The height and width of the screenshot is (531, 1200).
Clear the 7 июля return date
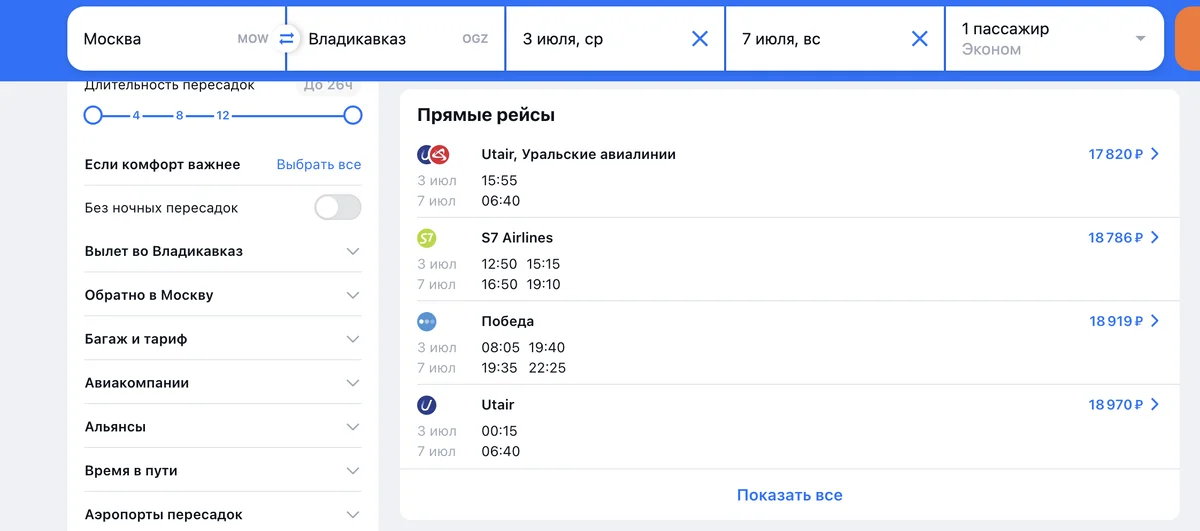click(920, 39)
